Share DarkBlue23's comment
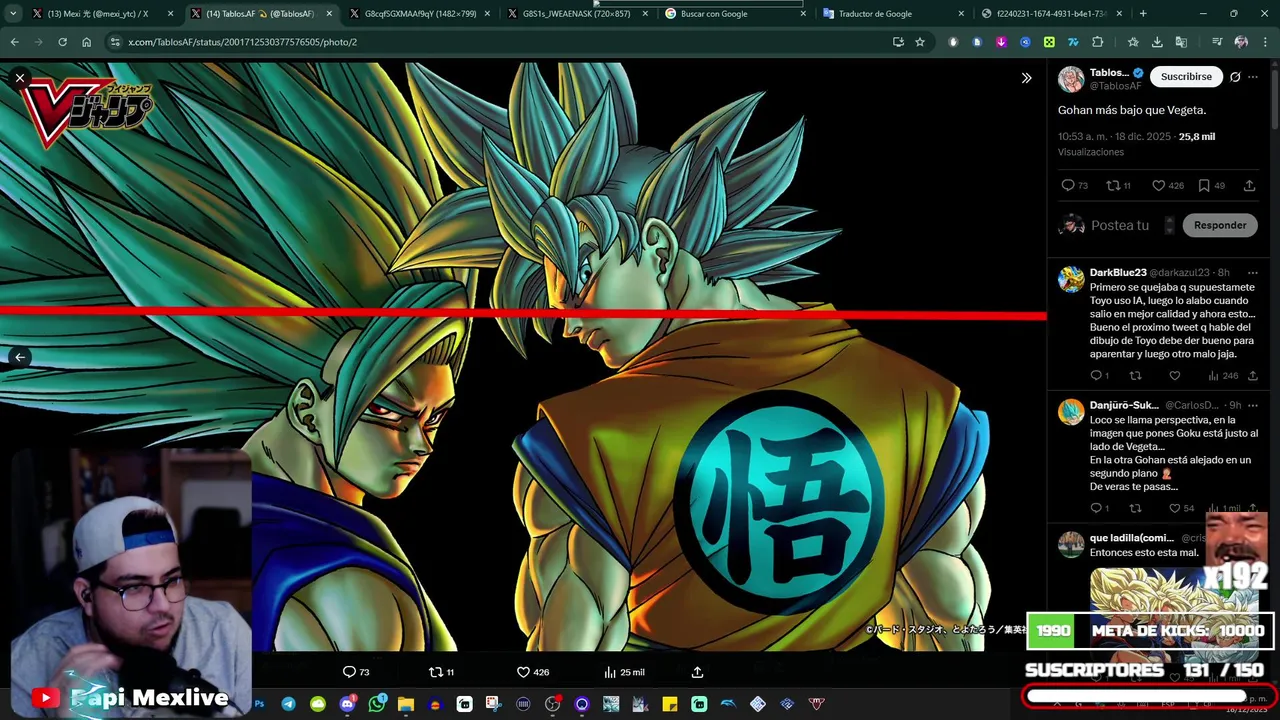Viewport: 1280px width, 720px height. click(1252, 376)
